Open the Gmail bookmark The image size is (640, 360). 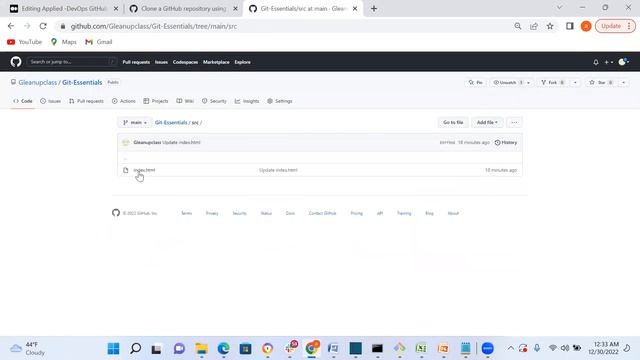click(99, 42)
